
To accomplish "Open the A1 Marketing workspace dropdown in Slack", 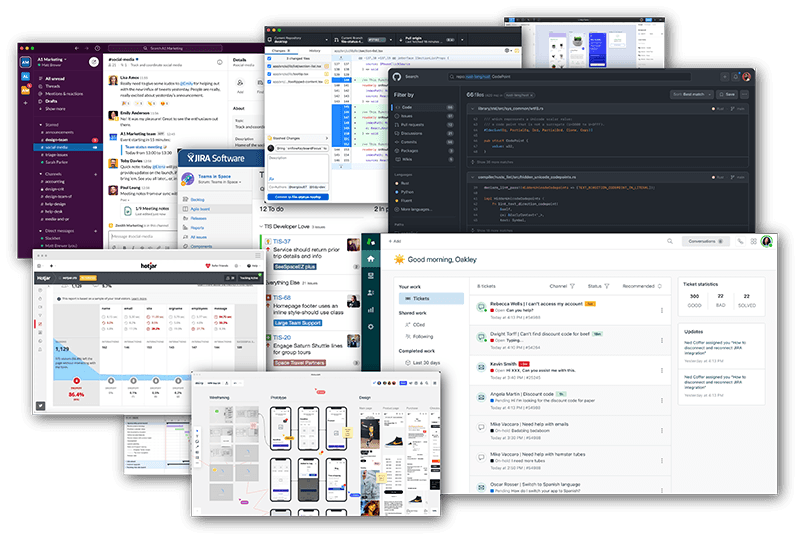I will coord(52,59).
